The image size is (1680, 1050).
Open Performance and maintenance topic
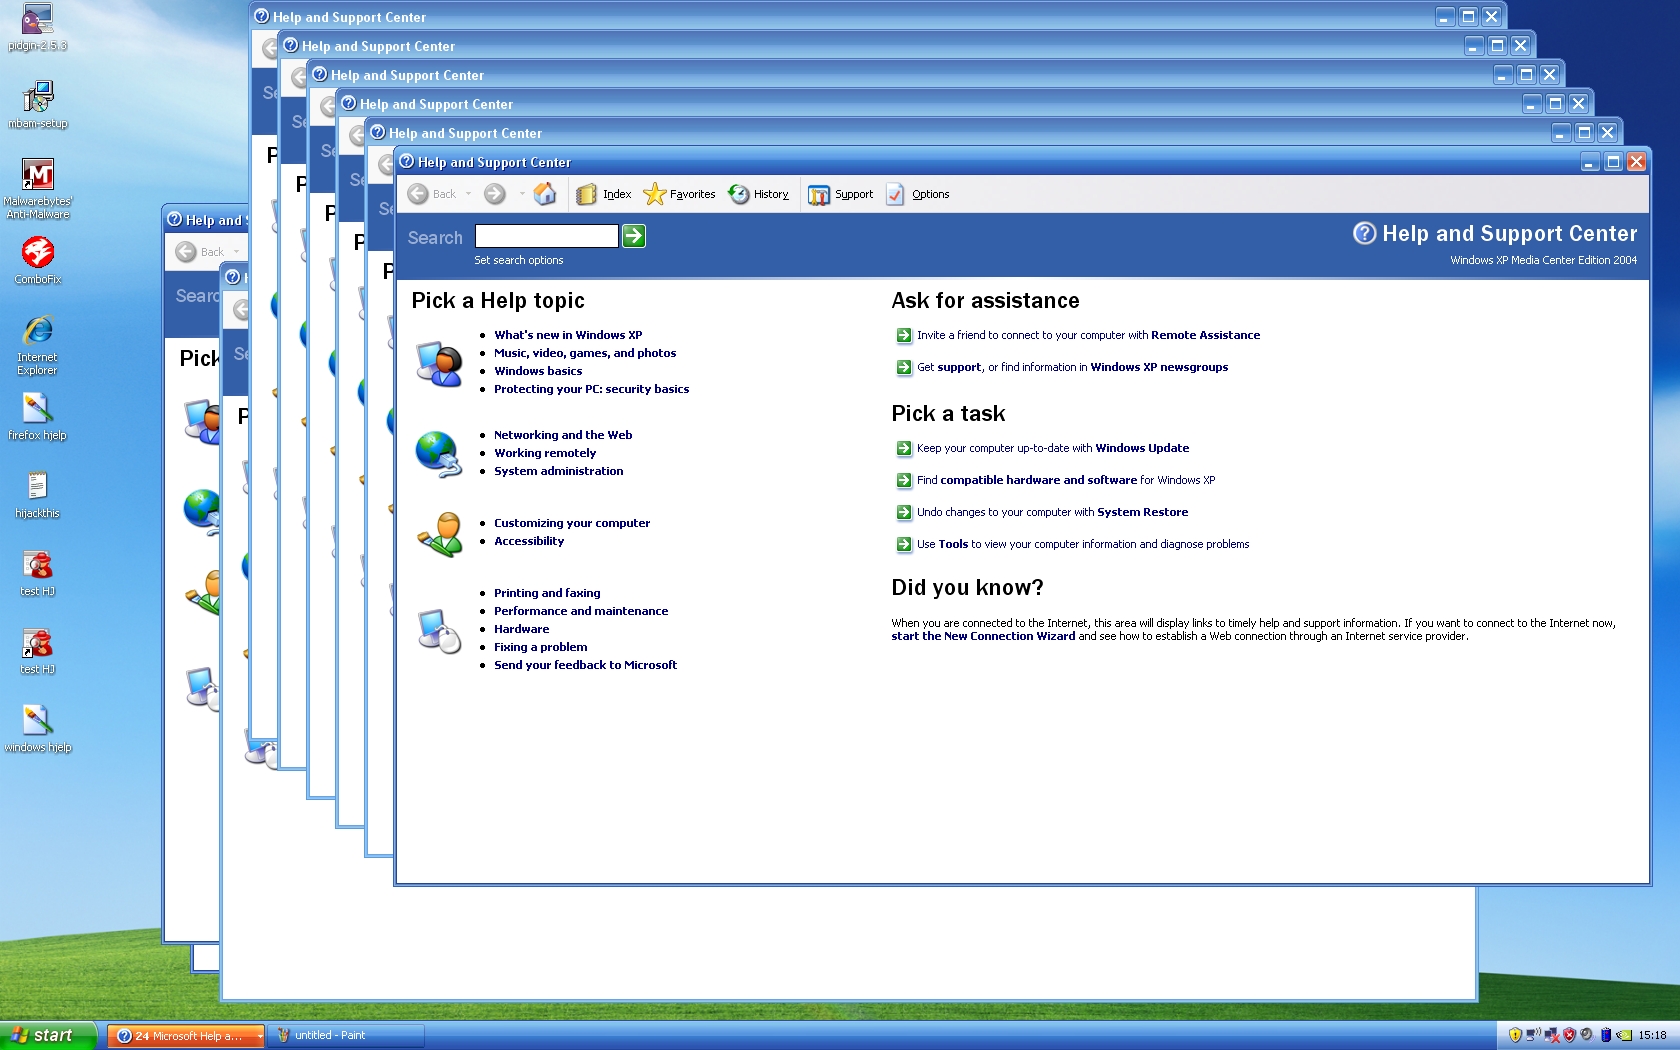tap(581, 611)
